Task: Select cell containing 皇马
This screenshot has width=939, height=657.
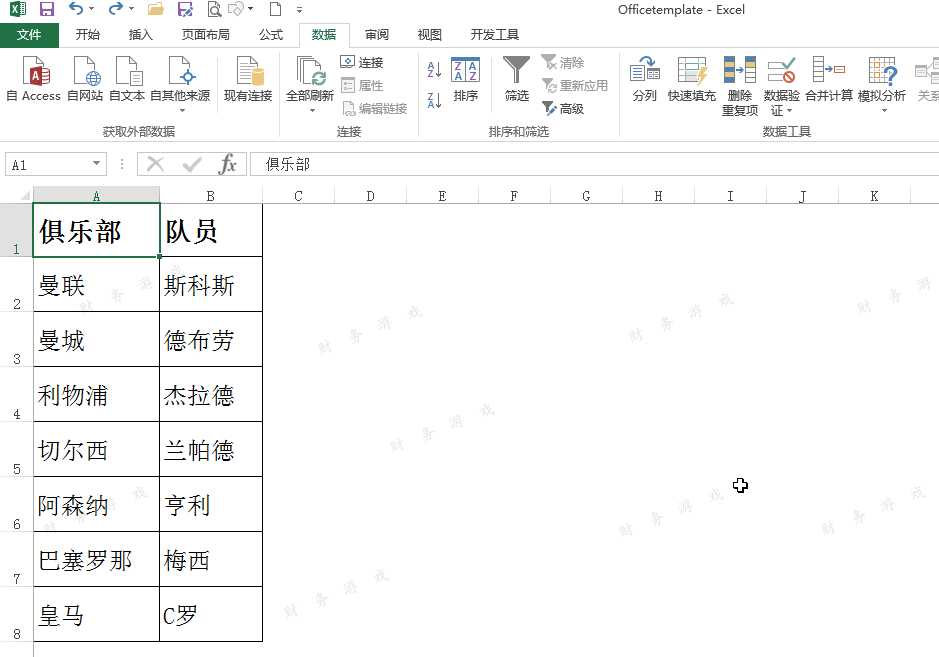Action: 96,614
